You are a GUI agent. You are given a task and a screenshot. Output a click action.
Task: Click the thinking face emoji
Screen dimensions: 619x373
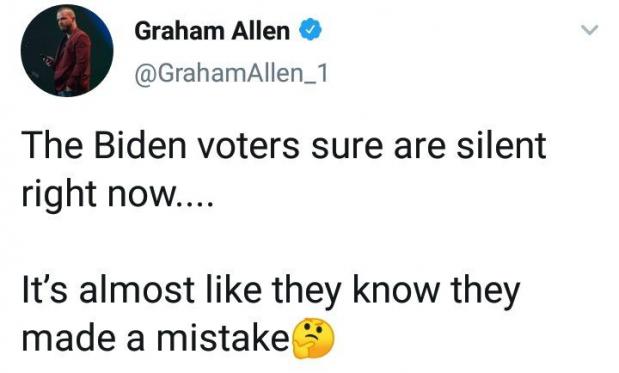(x=313, y=339)
